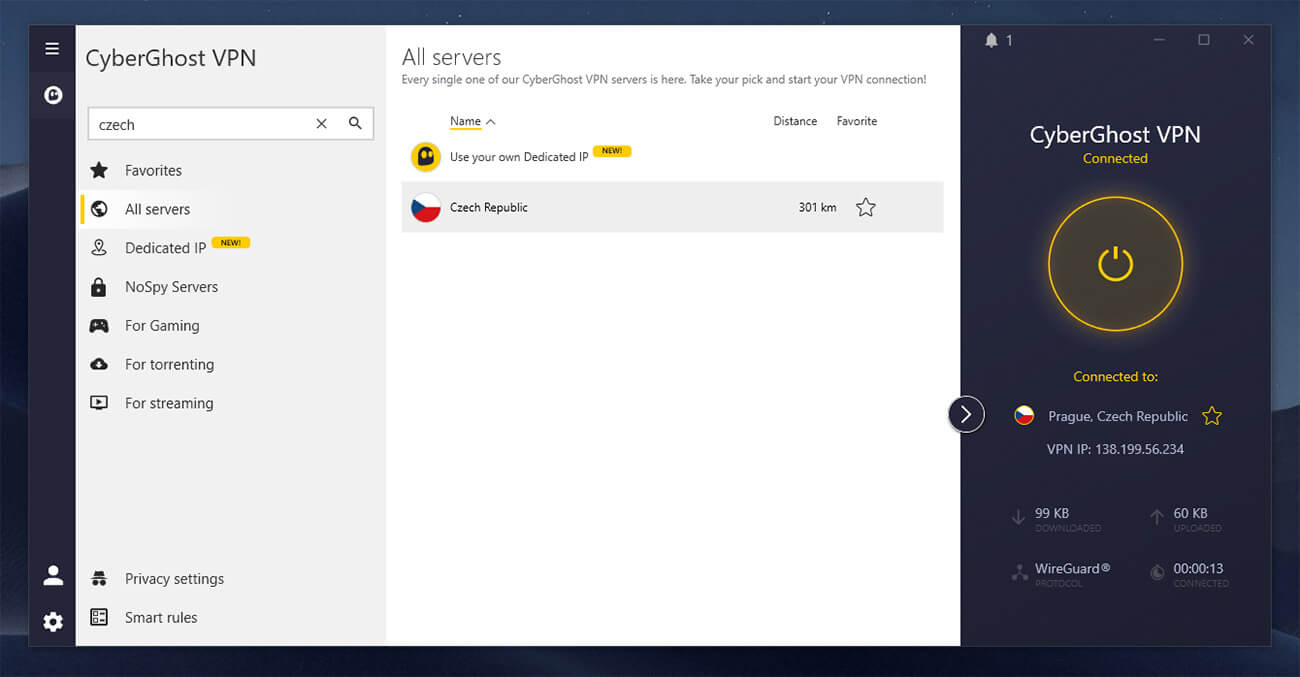The width and height of the screenshot is (1300, 677).
Task: Click the Prague, Czech Republic location label
Action: tap(1118, 416)
